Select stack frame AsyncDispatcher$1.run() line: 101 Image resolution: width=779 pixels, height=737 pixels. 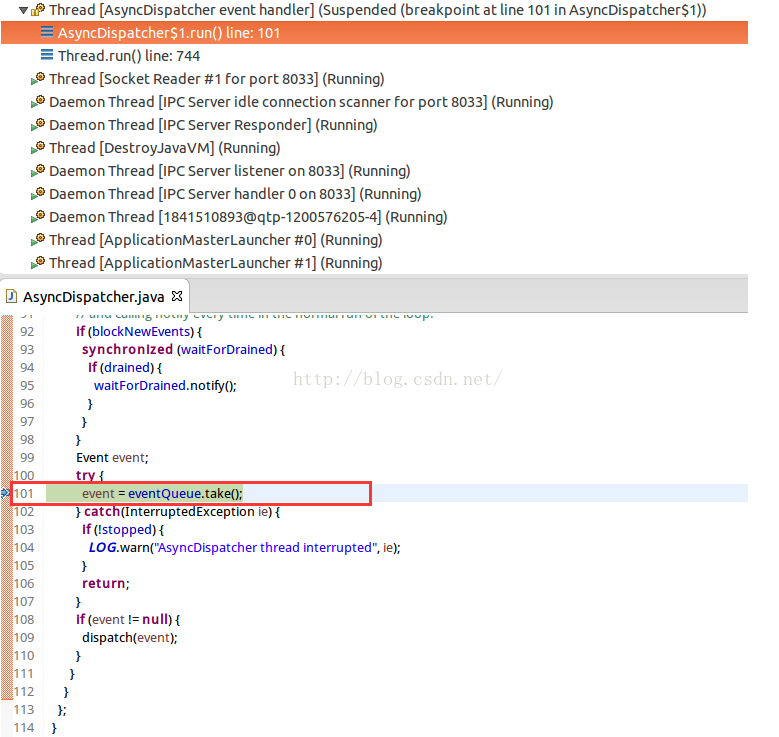coord(374,33)
